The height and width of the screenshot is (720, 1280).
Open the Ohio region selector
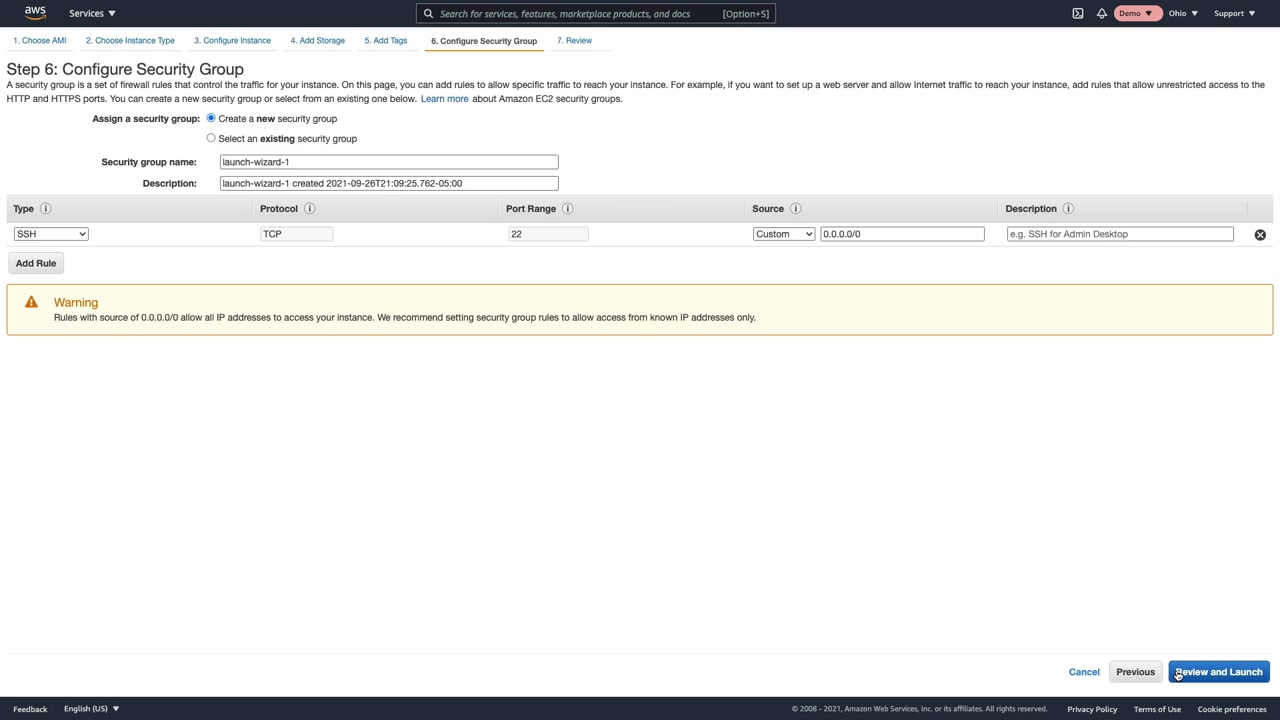coord(1183,13)
